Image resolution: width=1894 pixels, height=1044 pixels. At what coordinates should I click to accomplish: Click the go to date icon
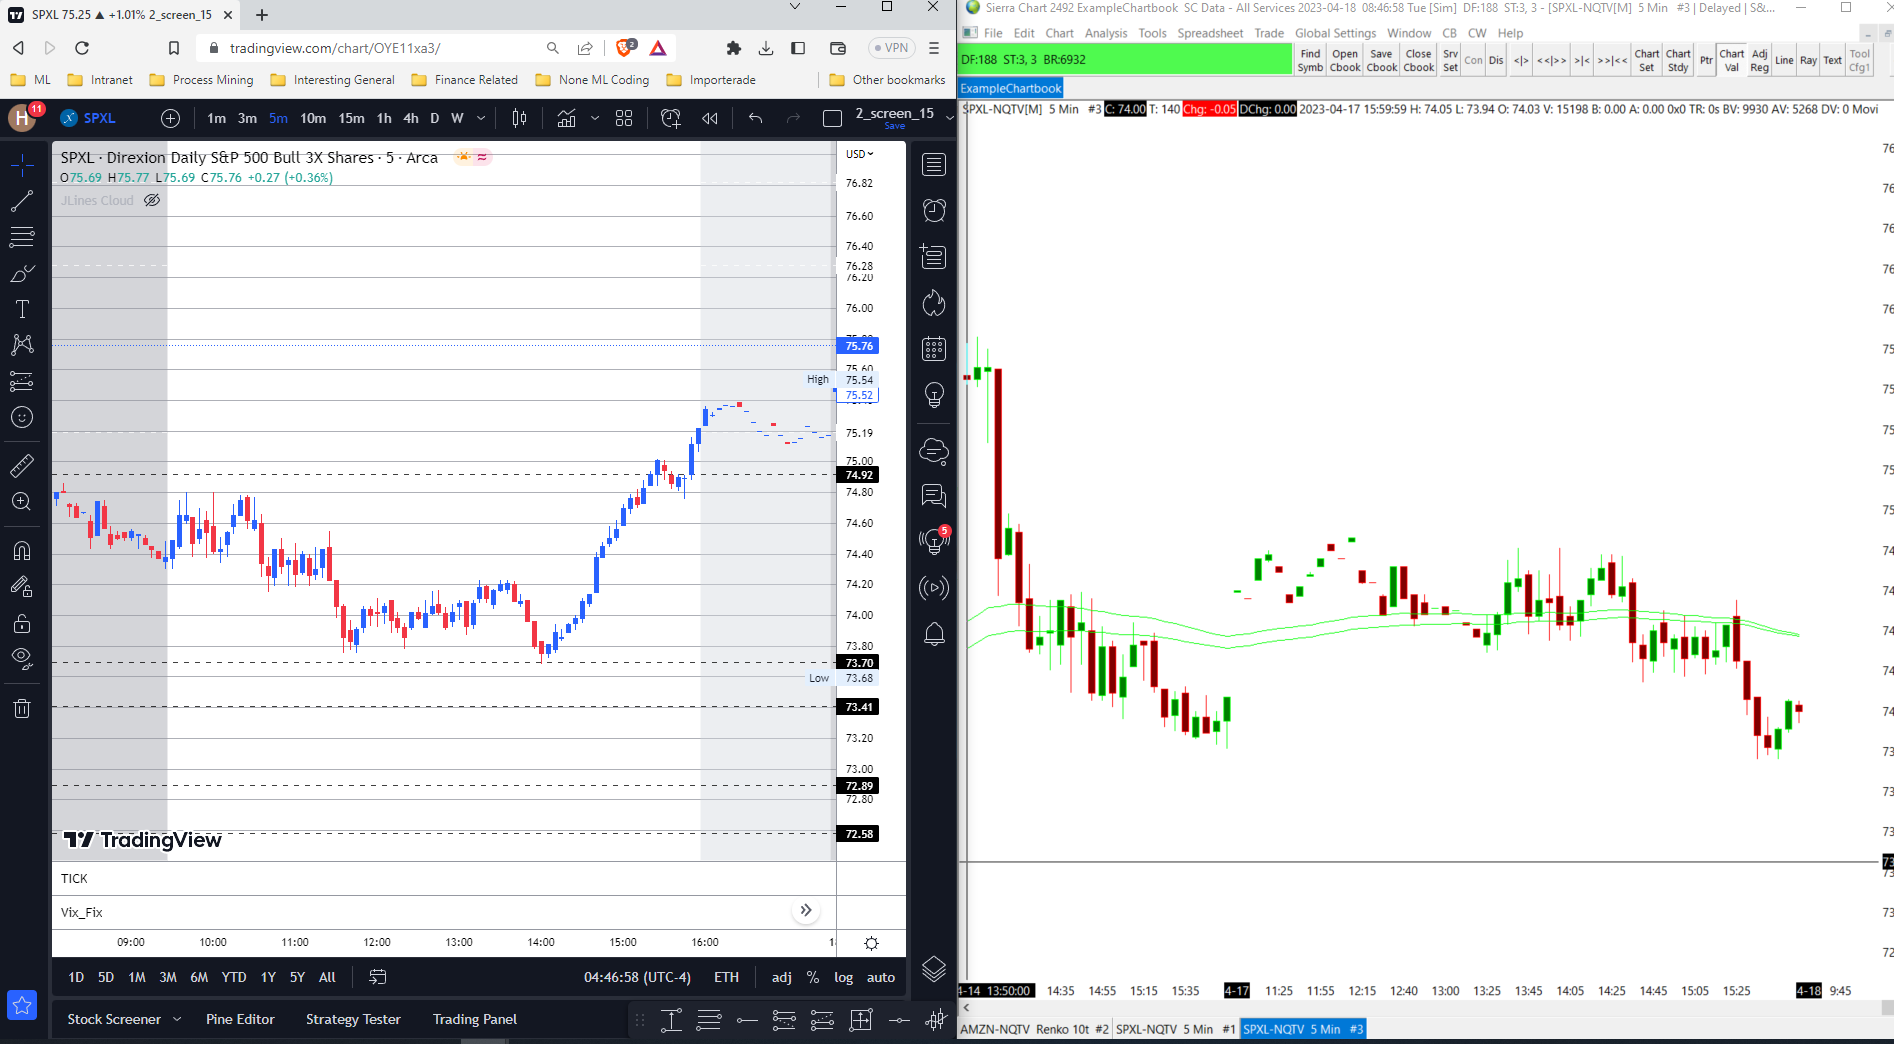coord(378,977)
